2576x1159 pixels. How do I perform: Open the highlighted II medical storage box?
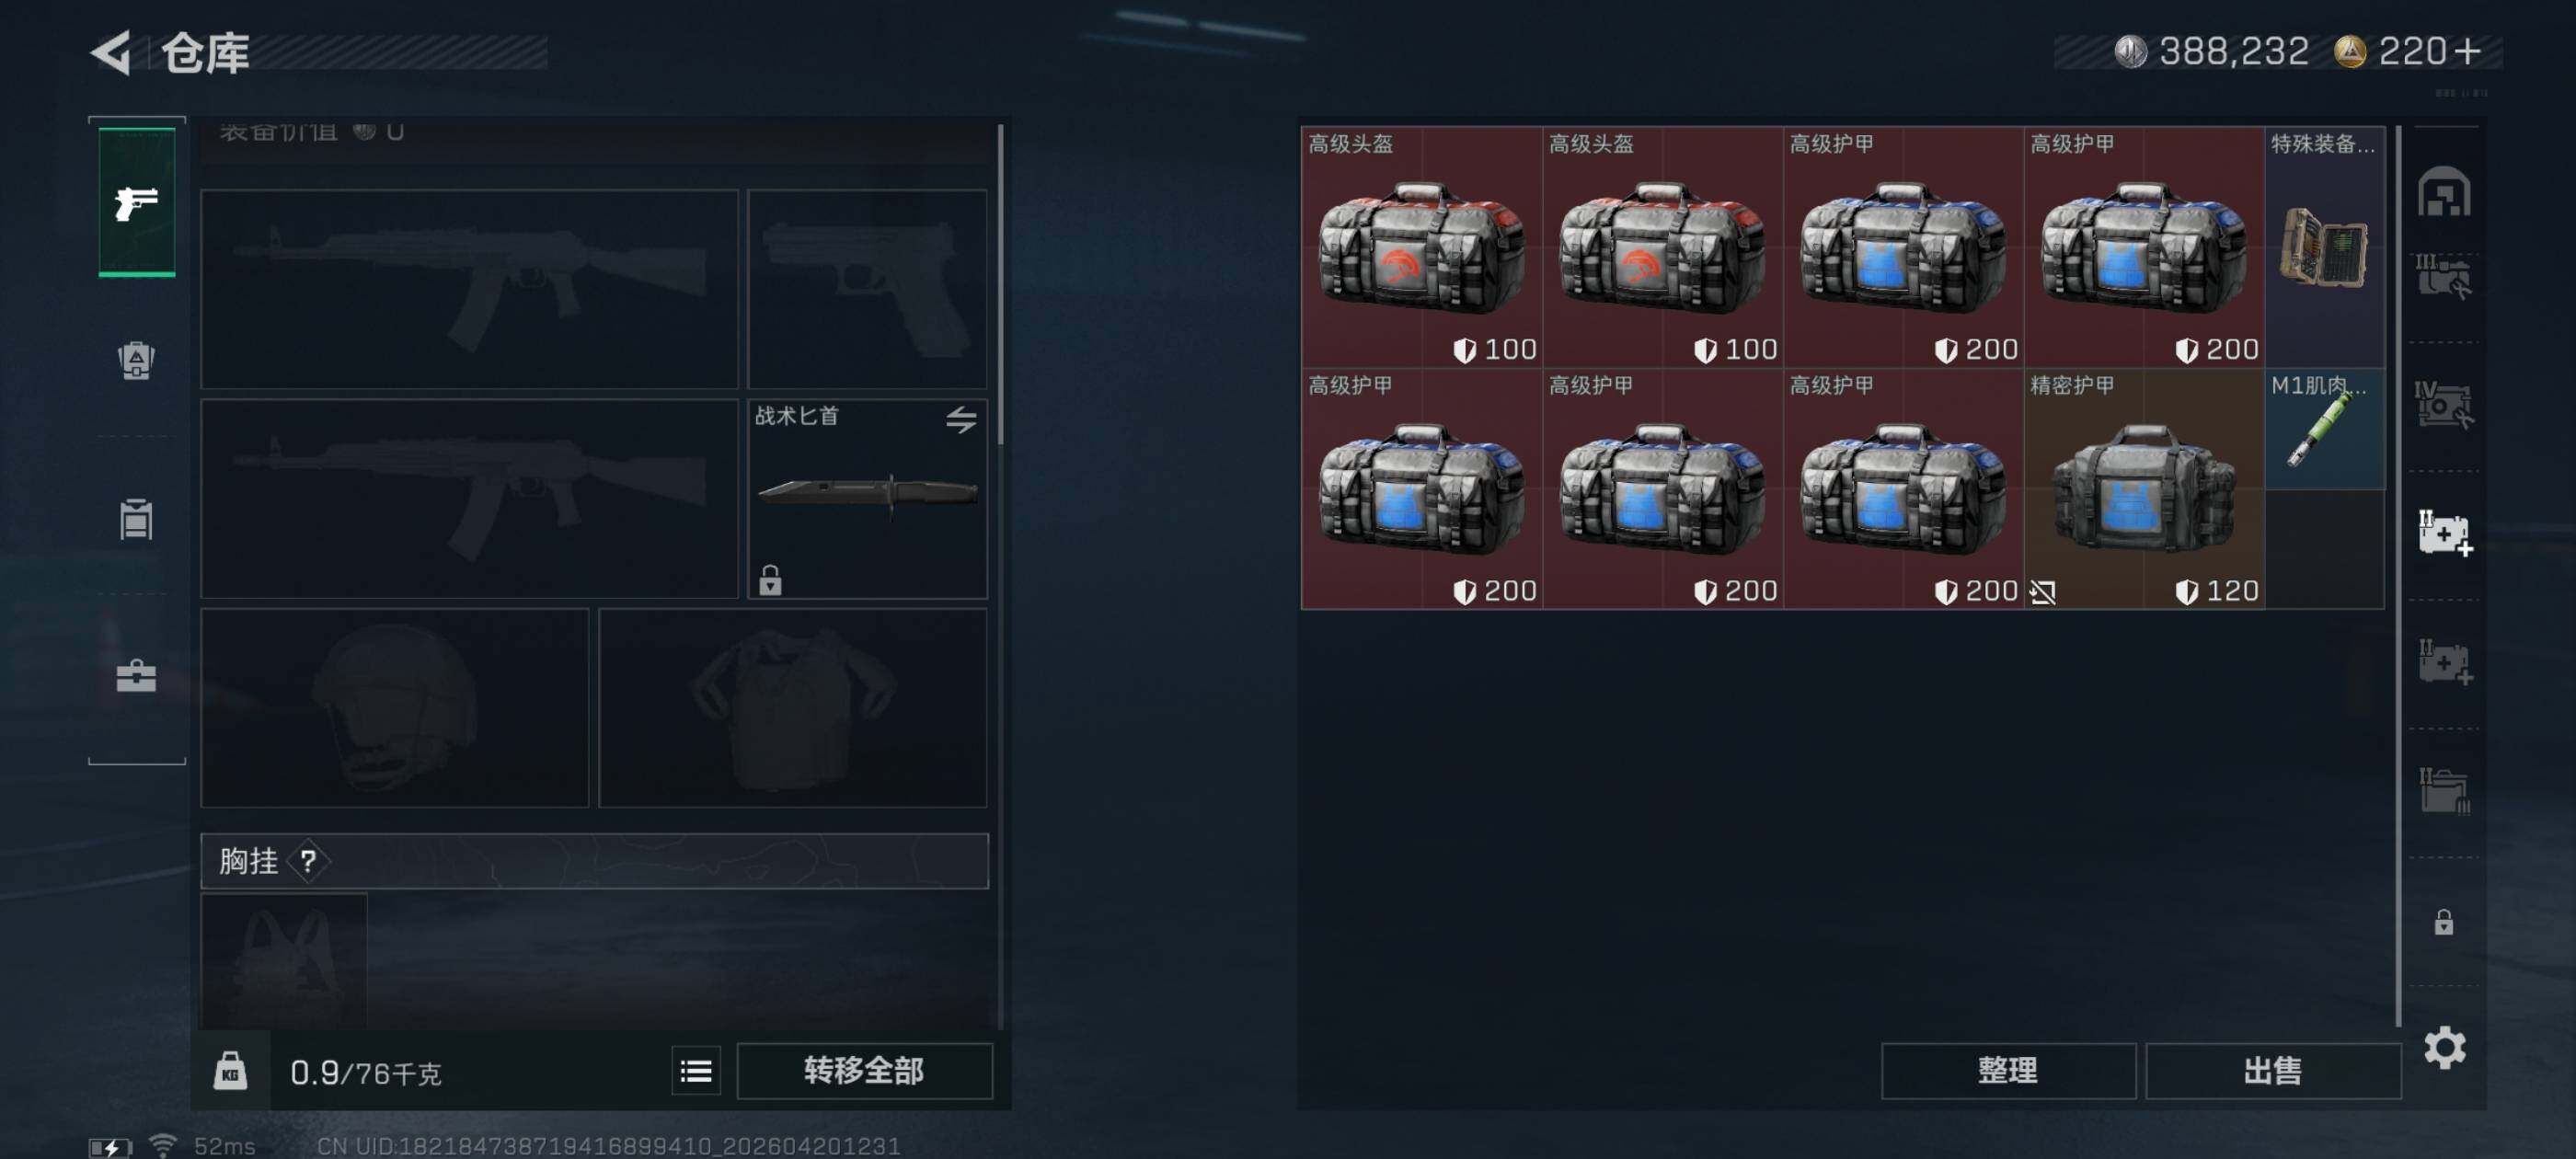click(2445, 533)
